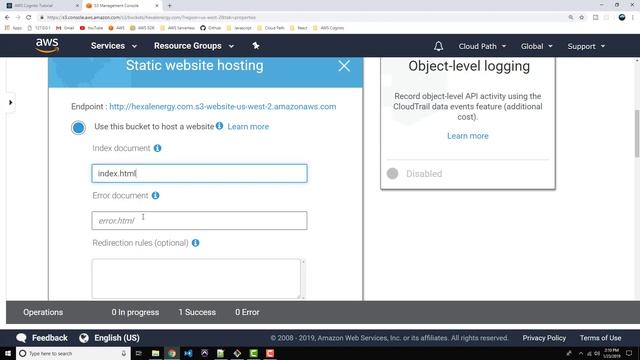Open the Global region dropdown

pos(536,46)
